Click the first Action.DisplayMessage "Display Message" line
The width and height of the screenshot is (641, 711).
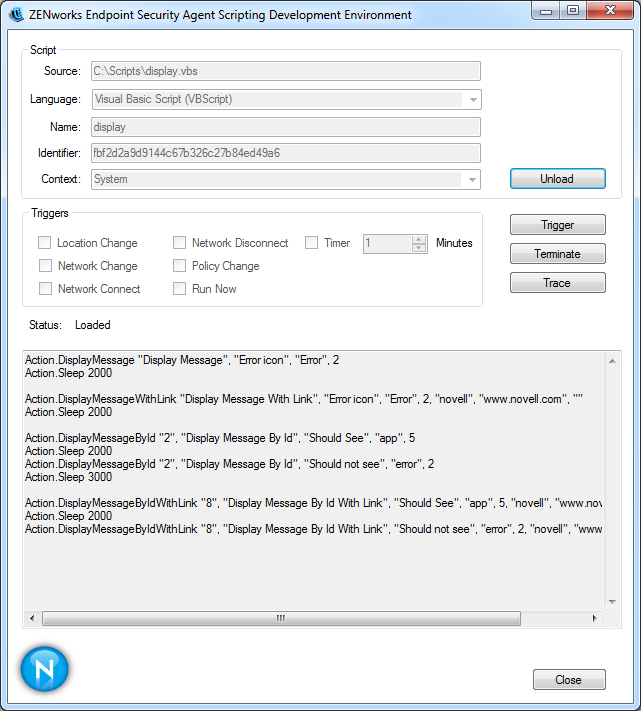click(182, 360)
